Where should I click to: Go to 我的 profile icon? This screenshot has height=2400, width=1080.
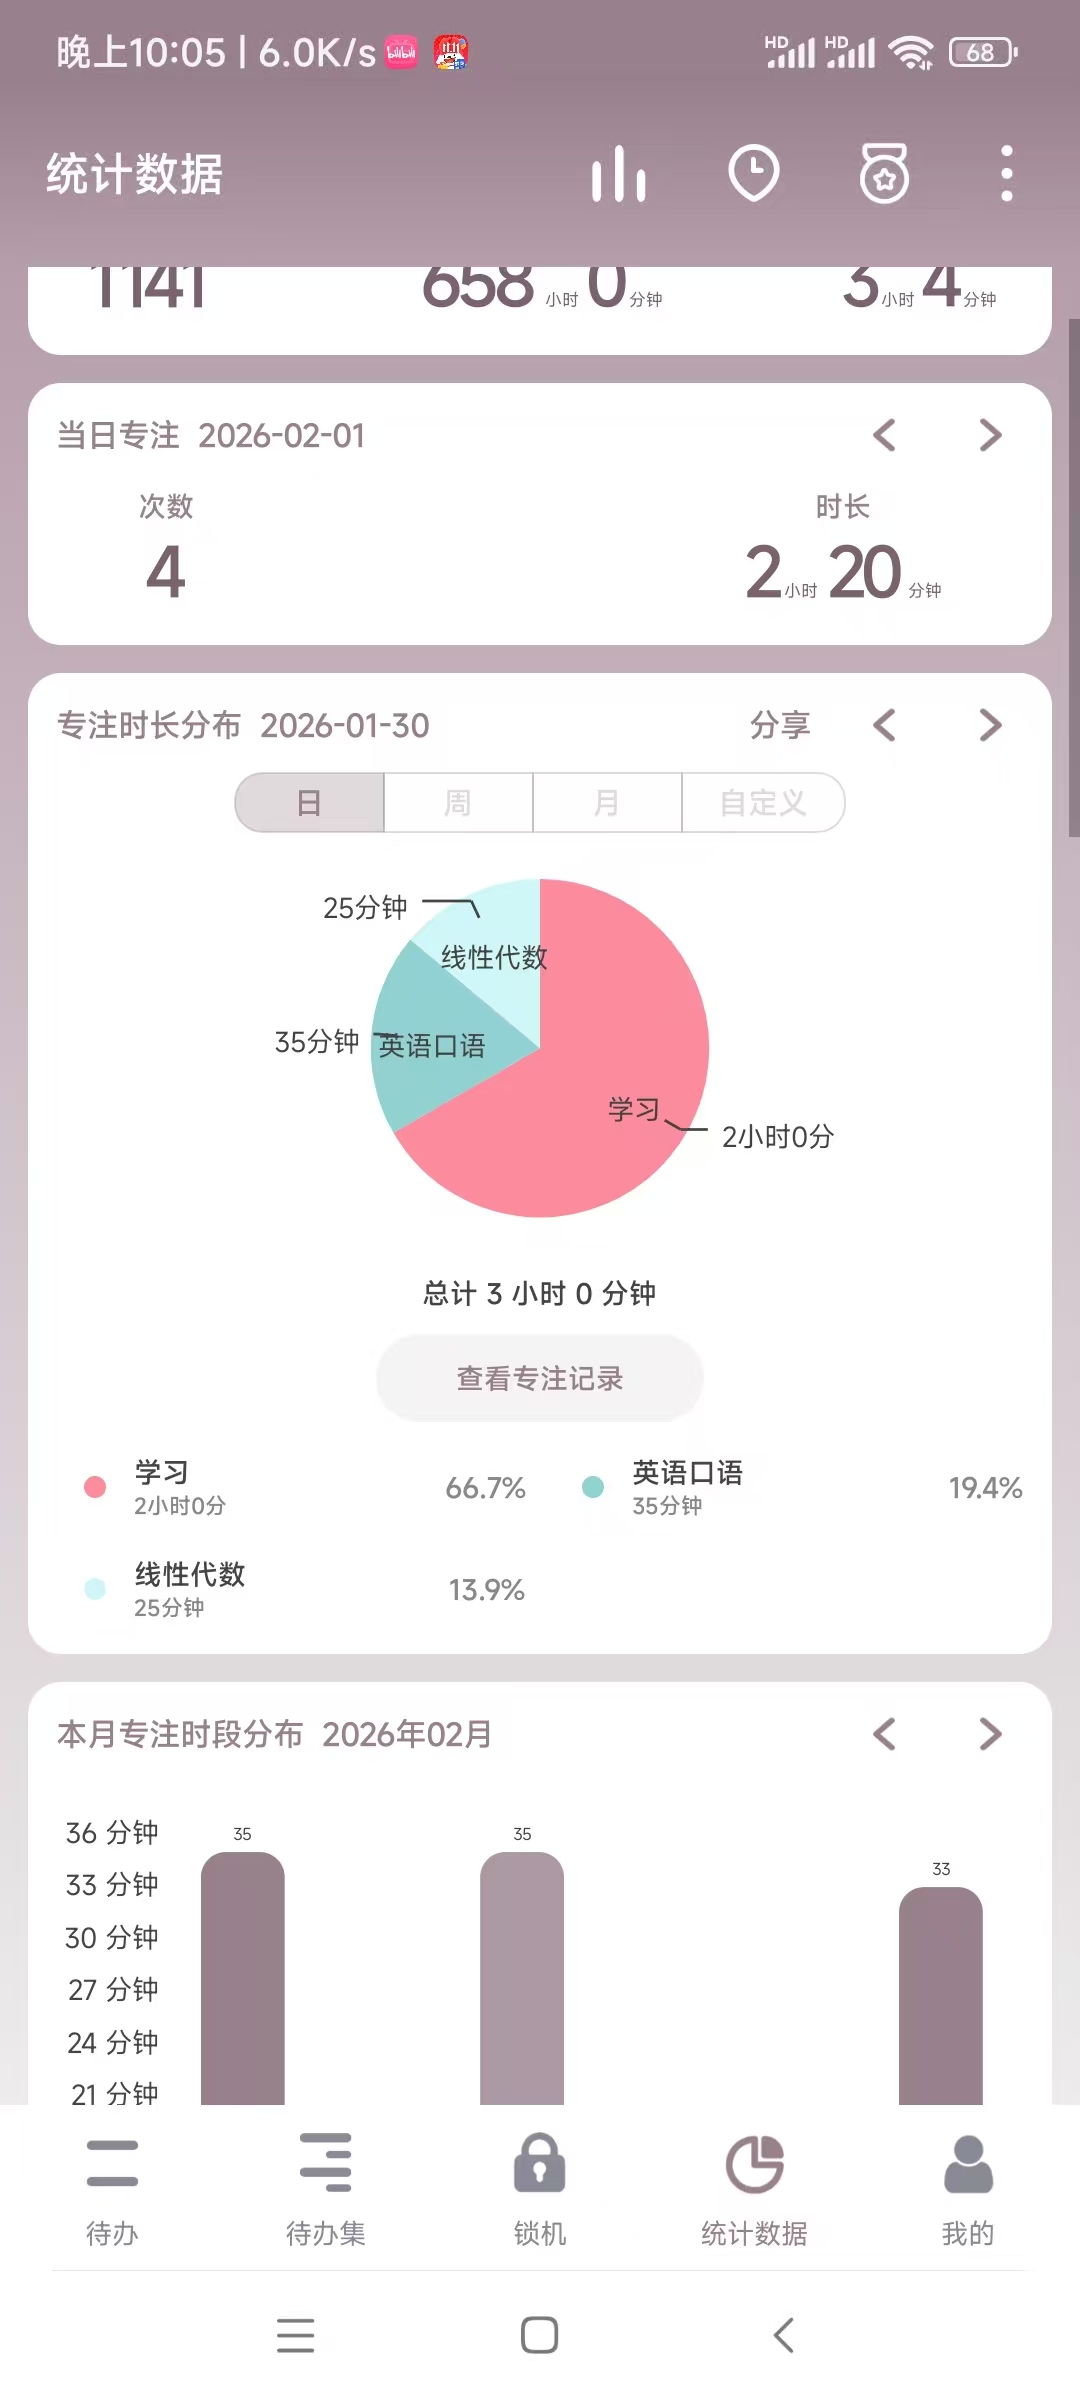pos(968,2163)
